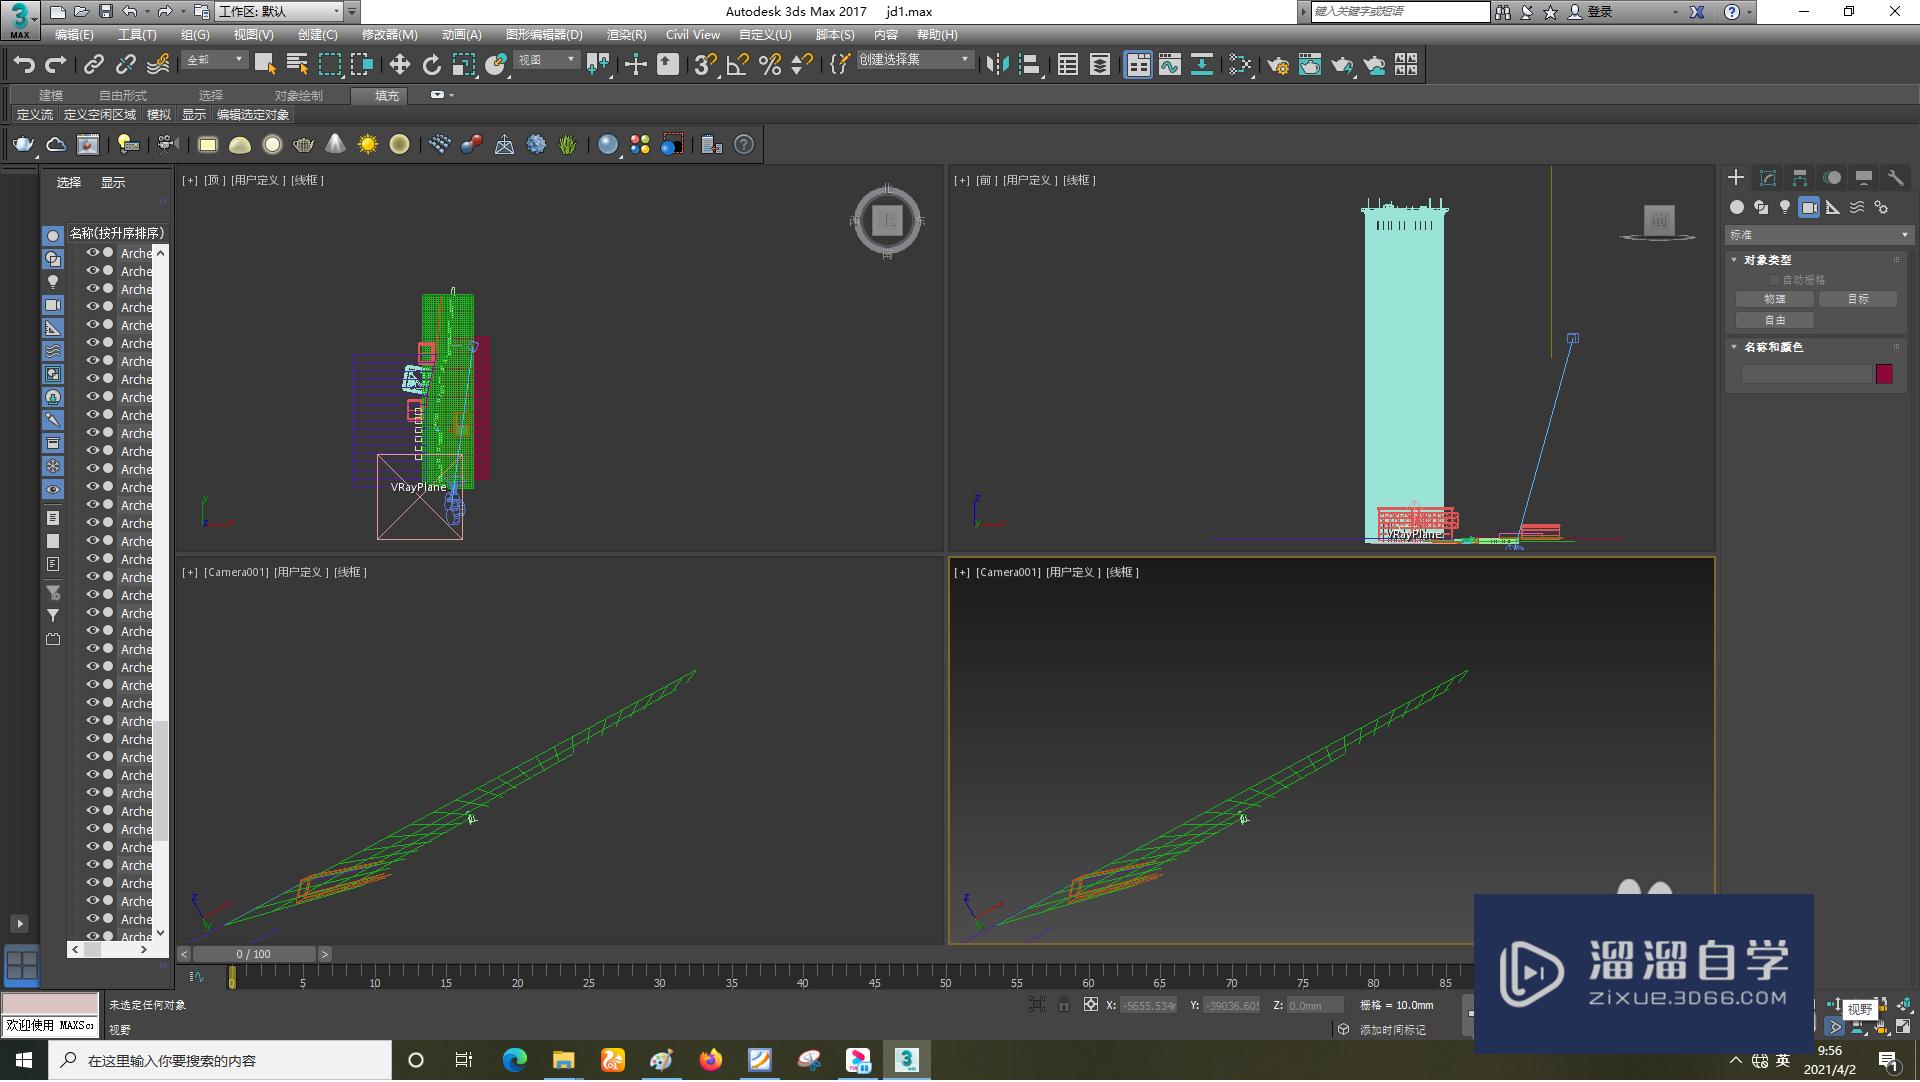Image resolution: width=1920 pixels, height=1082 pixels.
Task: Toggle Window/Crossing selection mode
Action: click(x=362, y=65)
